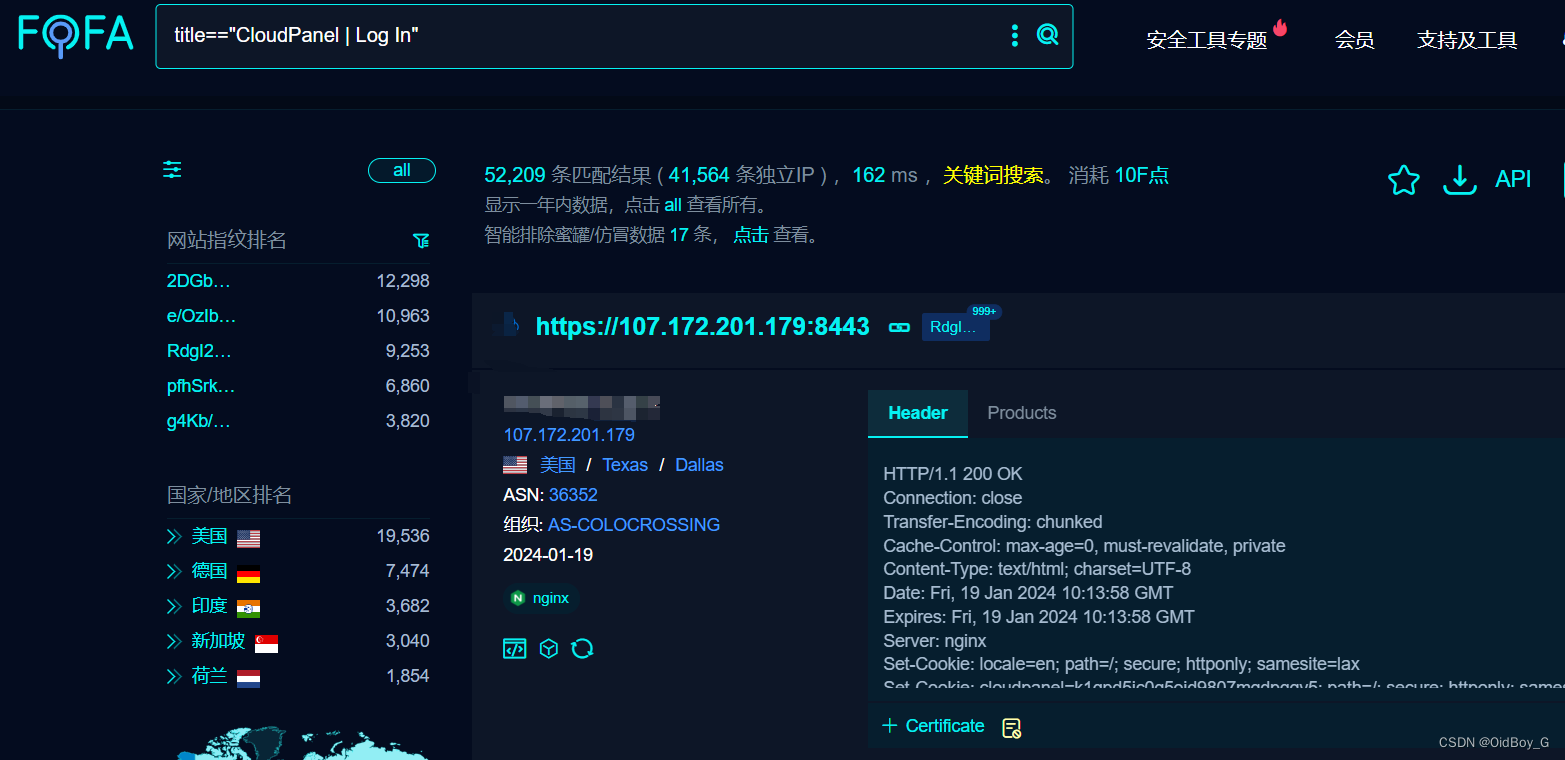Viewport: 1565px width, 760px height.
Task: Click the Dallas city link
Action: coord(699,465)
